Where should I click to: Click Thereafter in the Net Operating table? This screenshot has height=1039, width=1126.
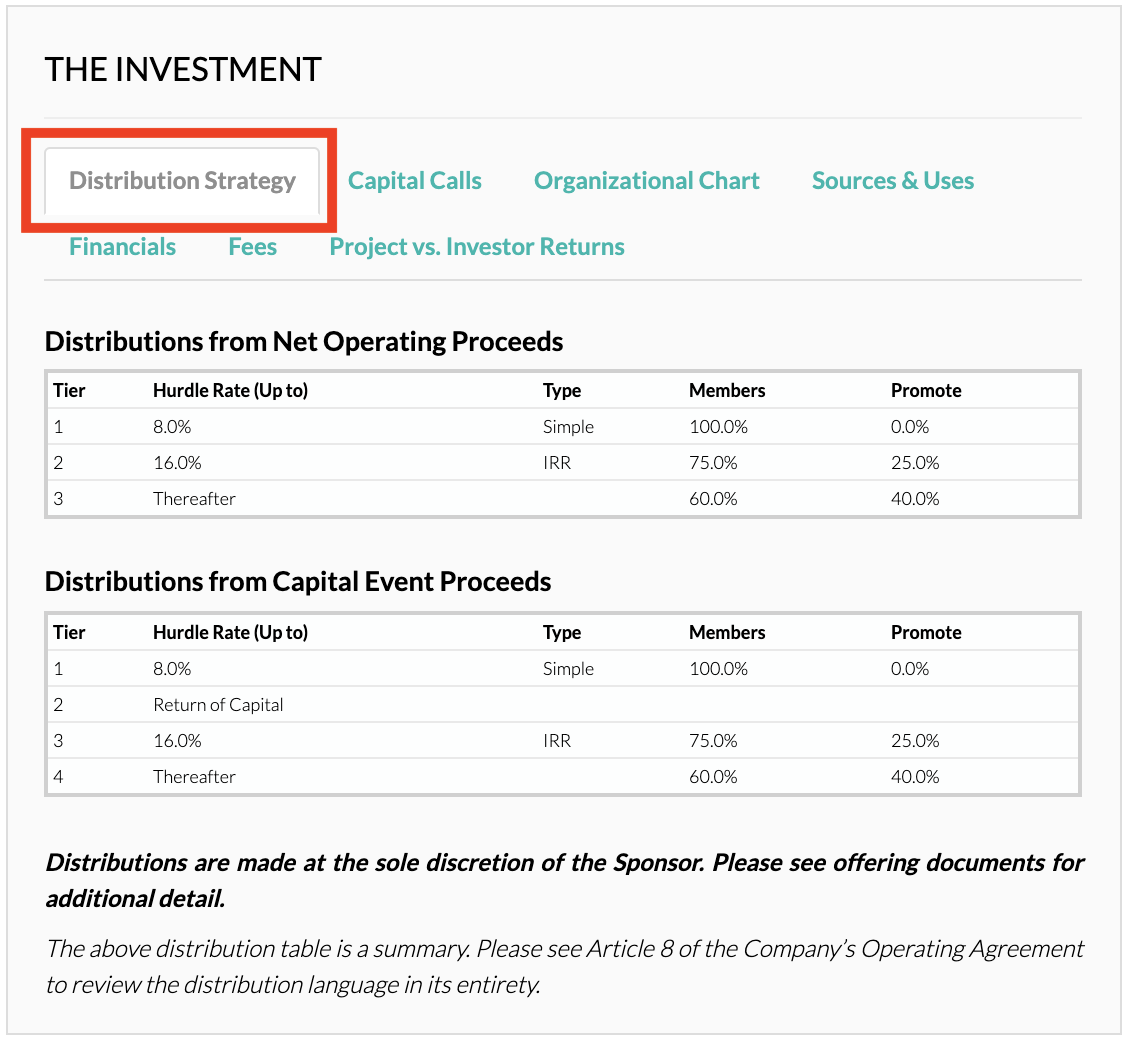194,499
